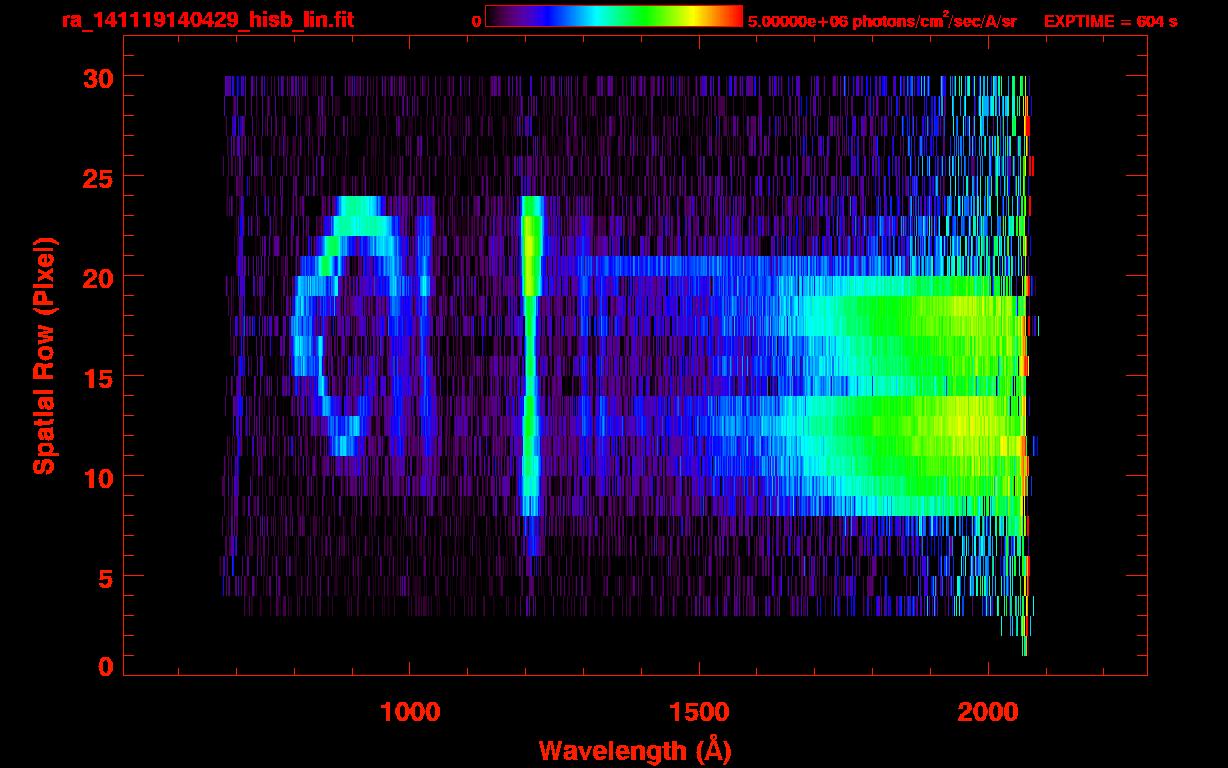Click the rainbow color scale bar
1228x768 pixels.
pos(614,17)
